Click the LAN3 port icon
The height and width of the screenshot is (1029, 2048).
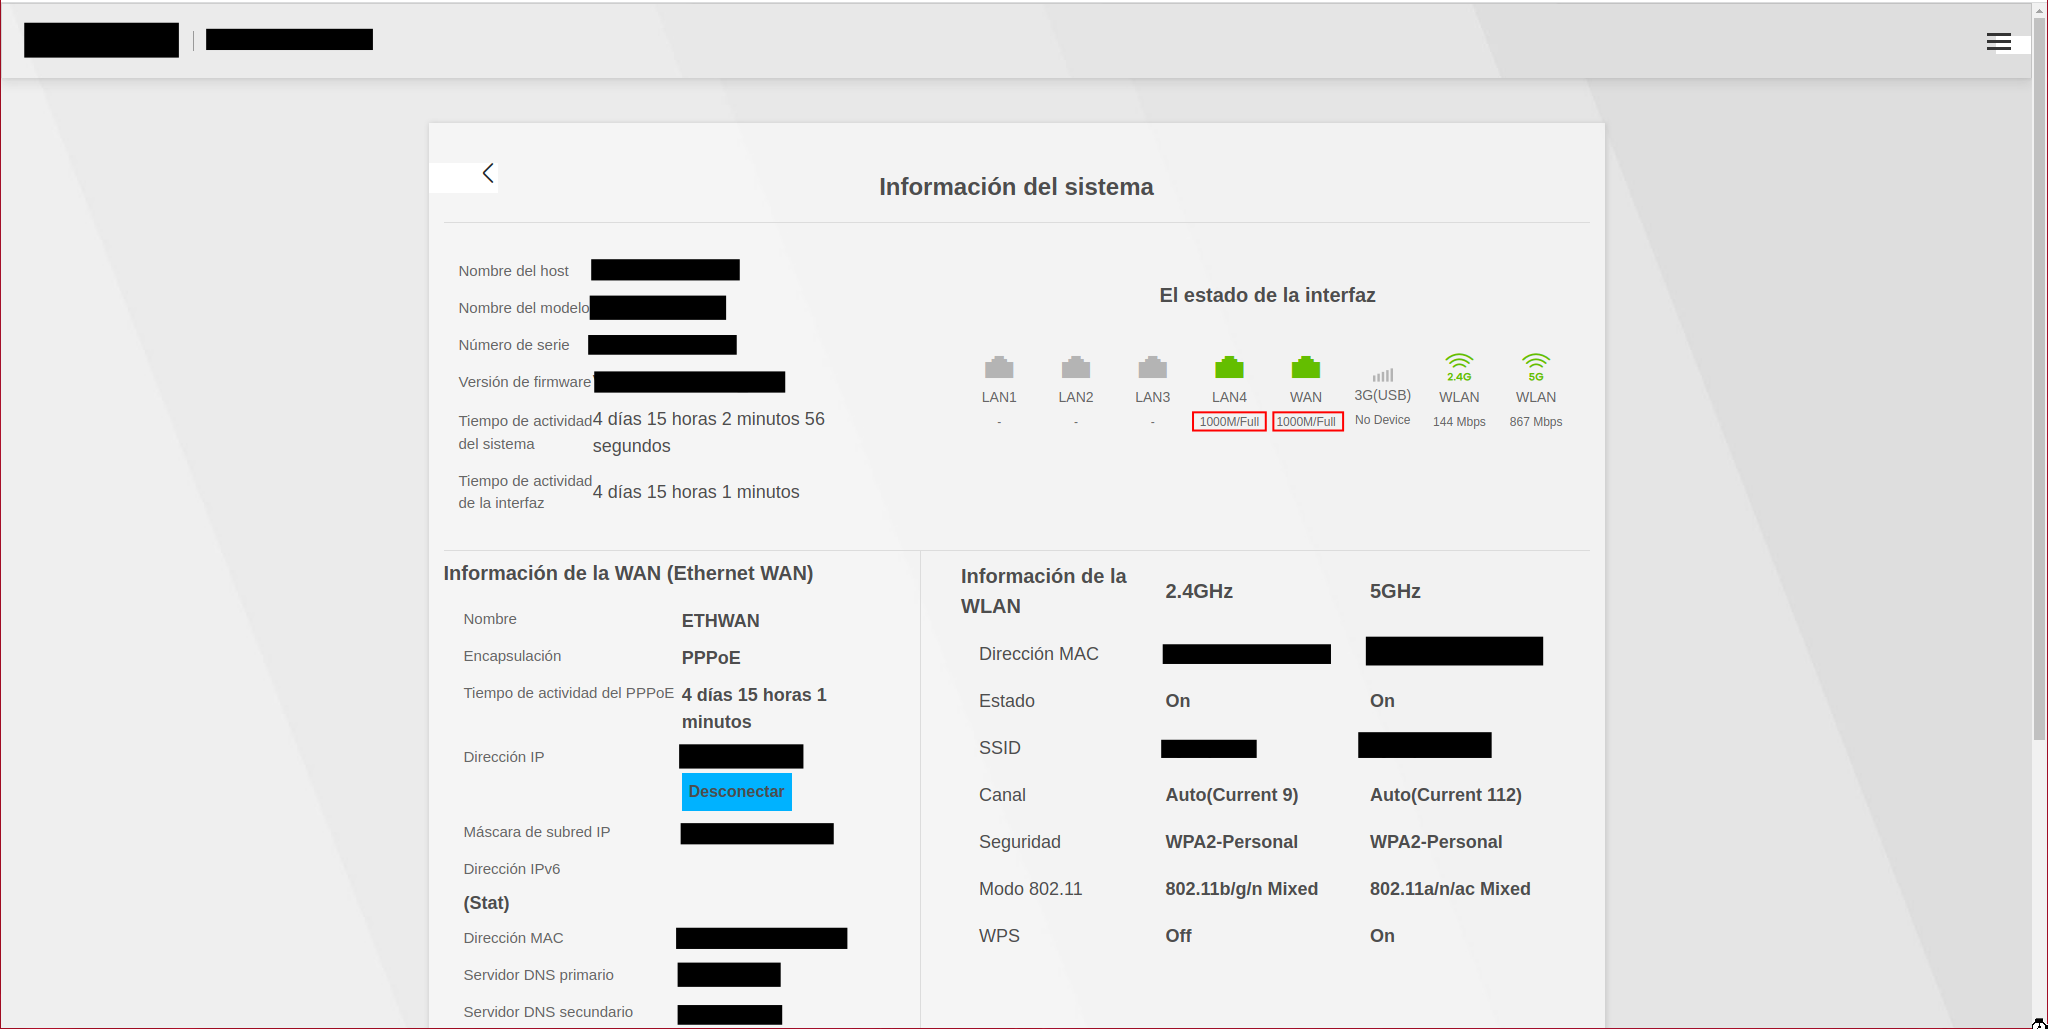[x=1152, y=367]
